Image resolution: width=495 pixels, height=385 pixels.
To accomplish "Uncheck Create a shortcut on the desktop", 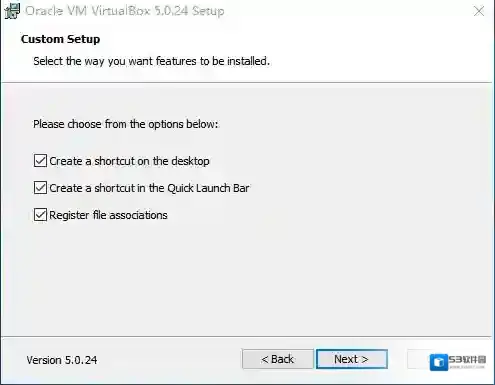I will (x=40, y=161).
